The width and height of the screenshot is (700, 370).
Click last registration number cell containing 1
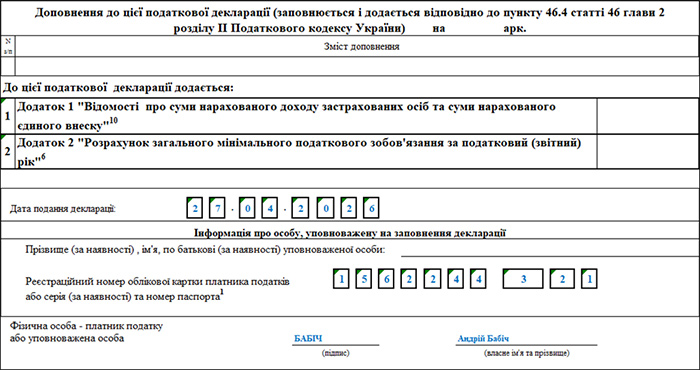(x=589, y=279)
